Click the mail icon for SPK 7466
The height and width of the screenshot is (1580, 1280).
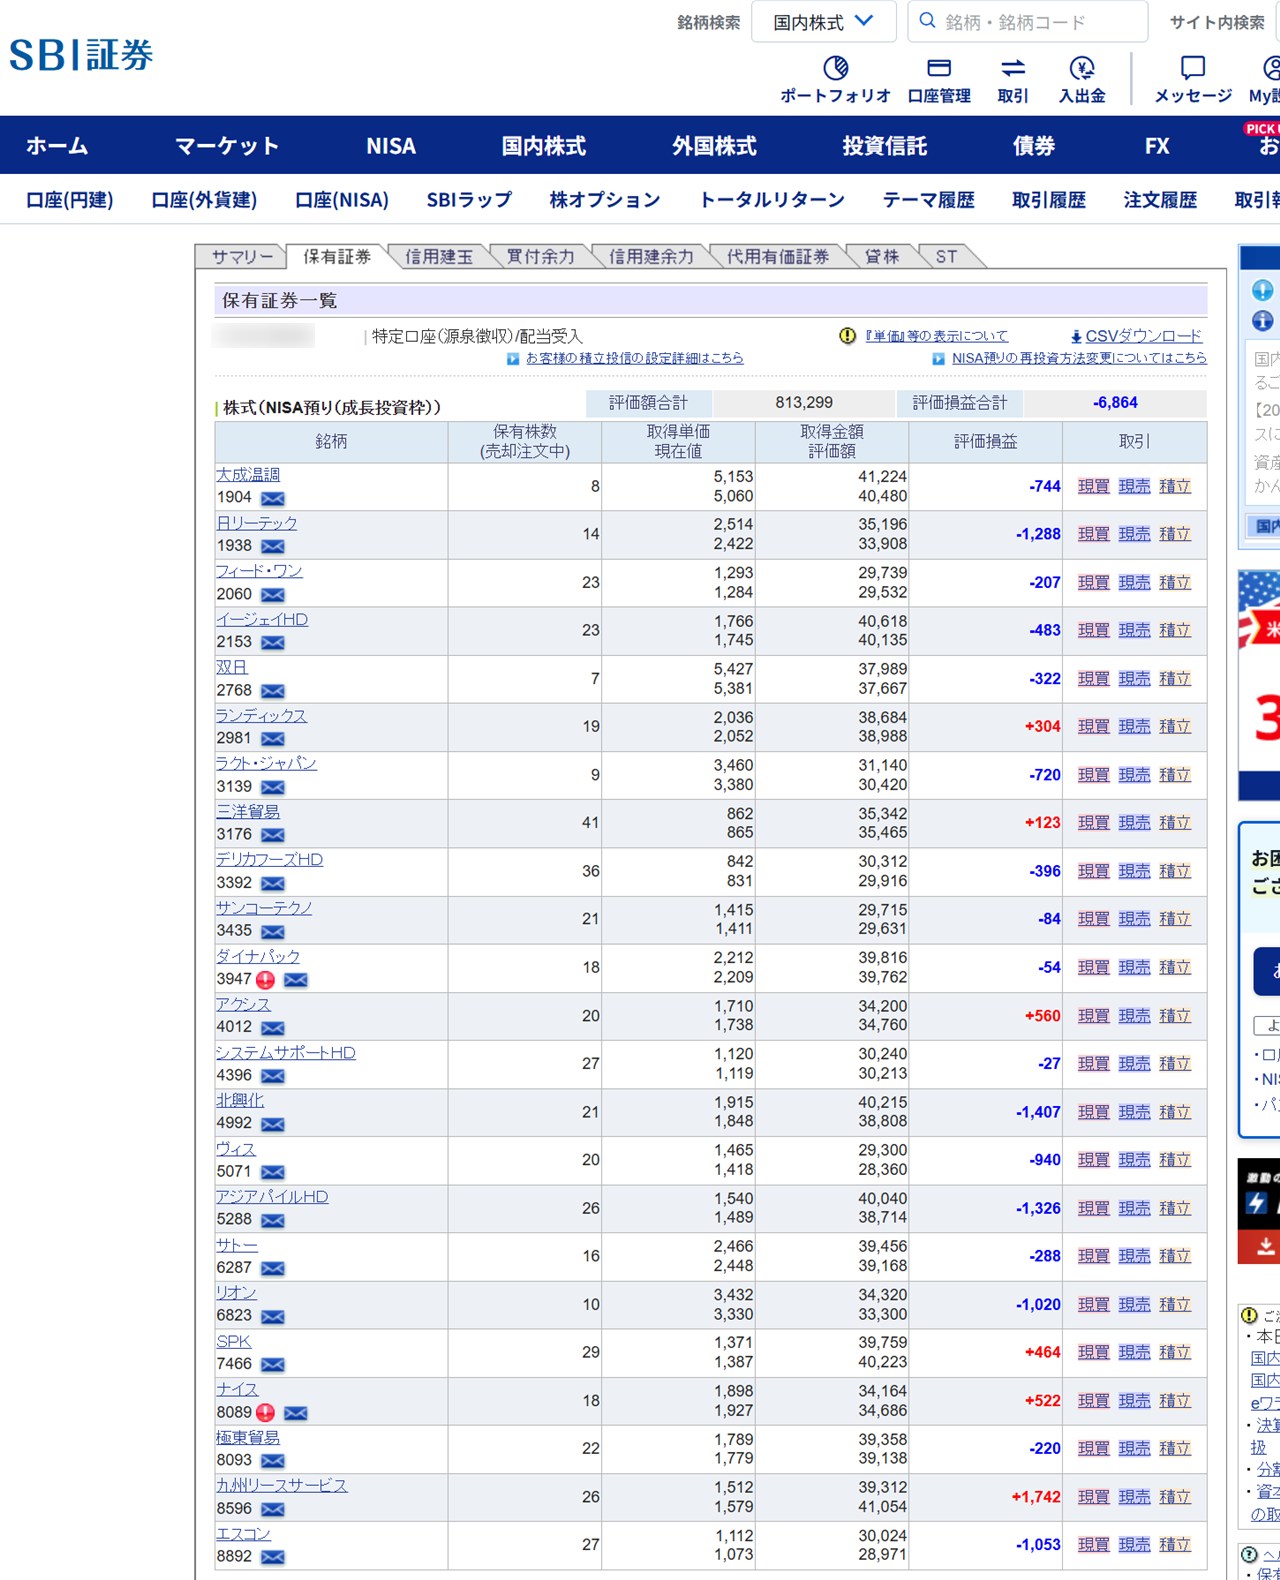[x=273, y=1365]
